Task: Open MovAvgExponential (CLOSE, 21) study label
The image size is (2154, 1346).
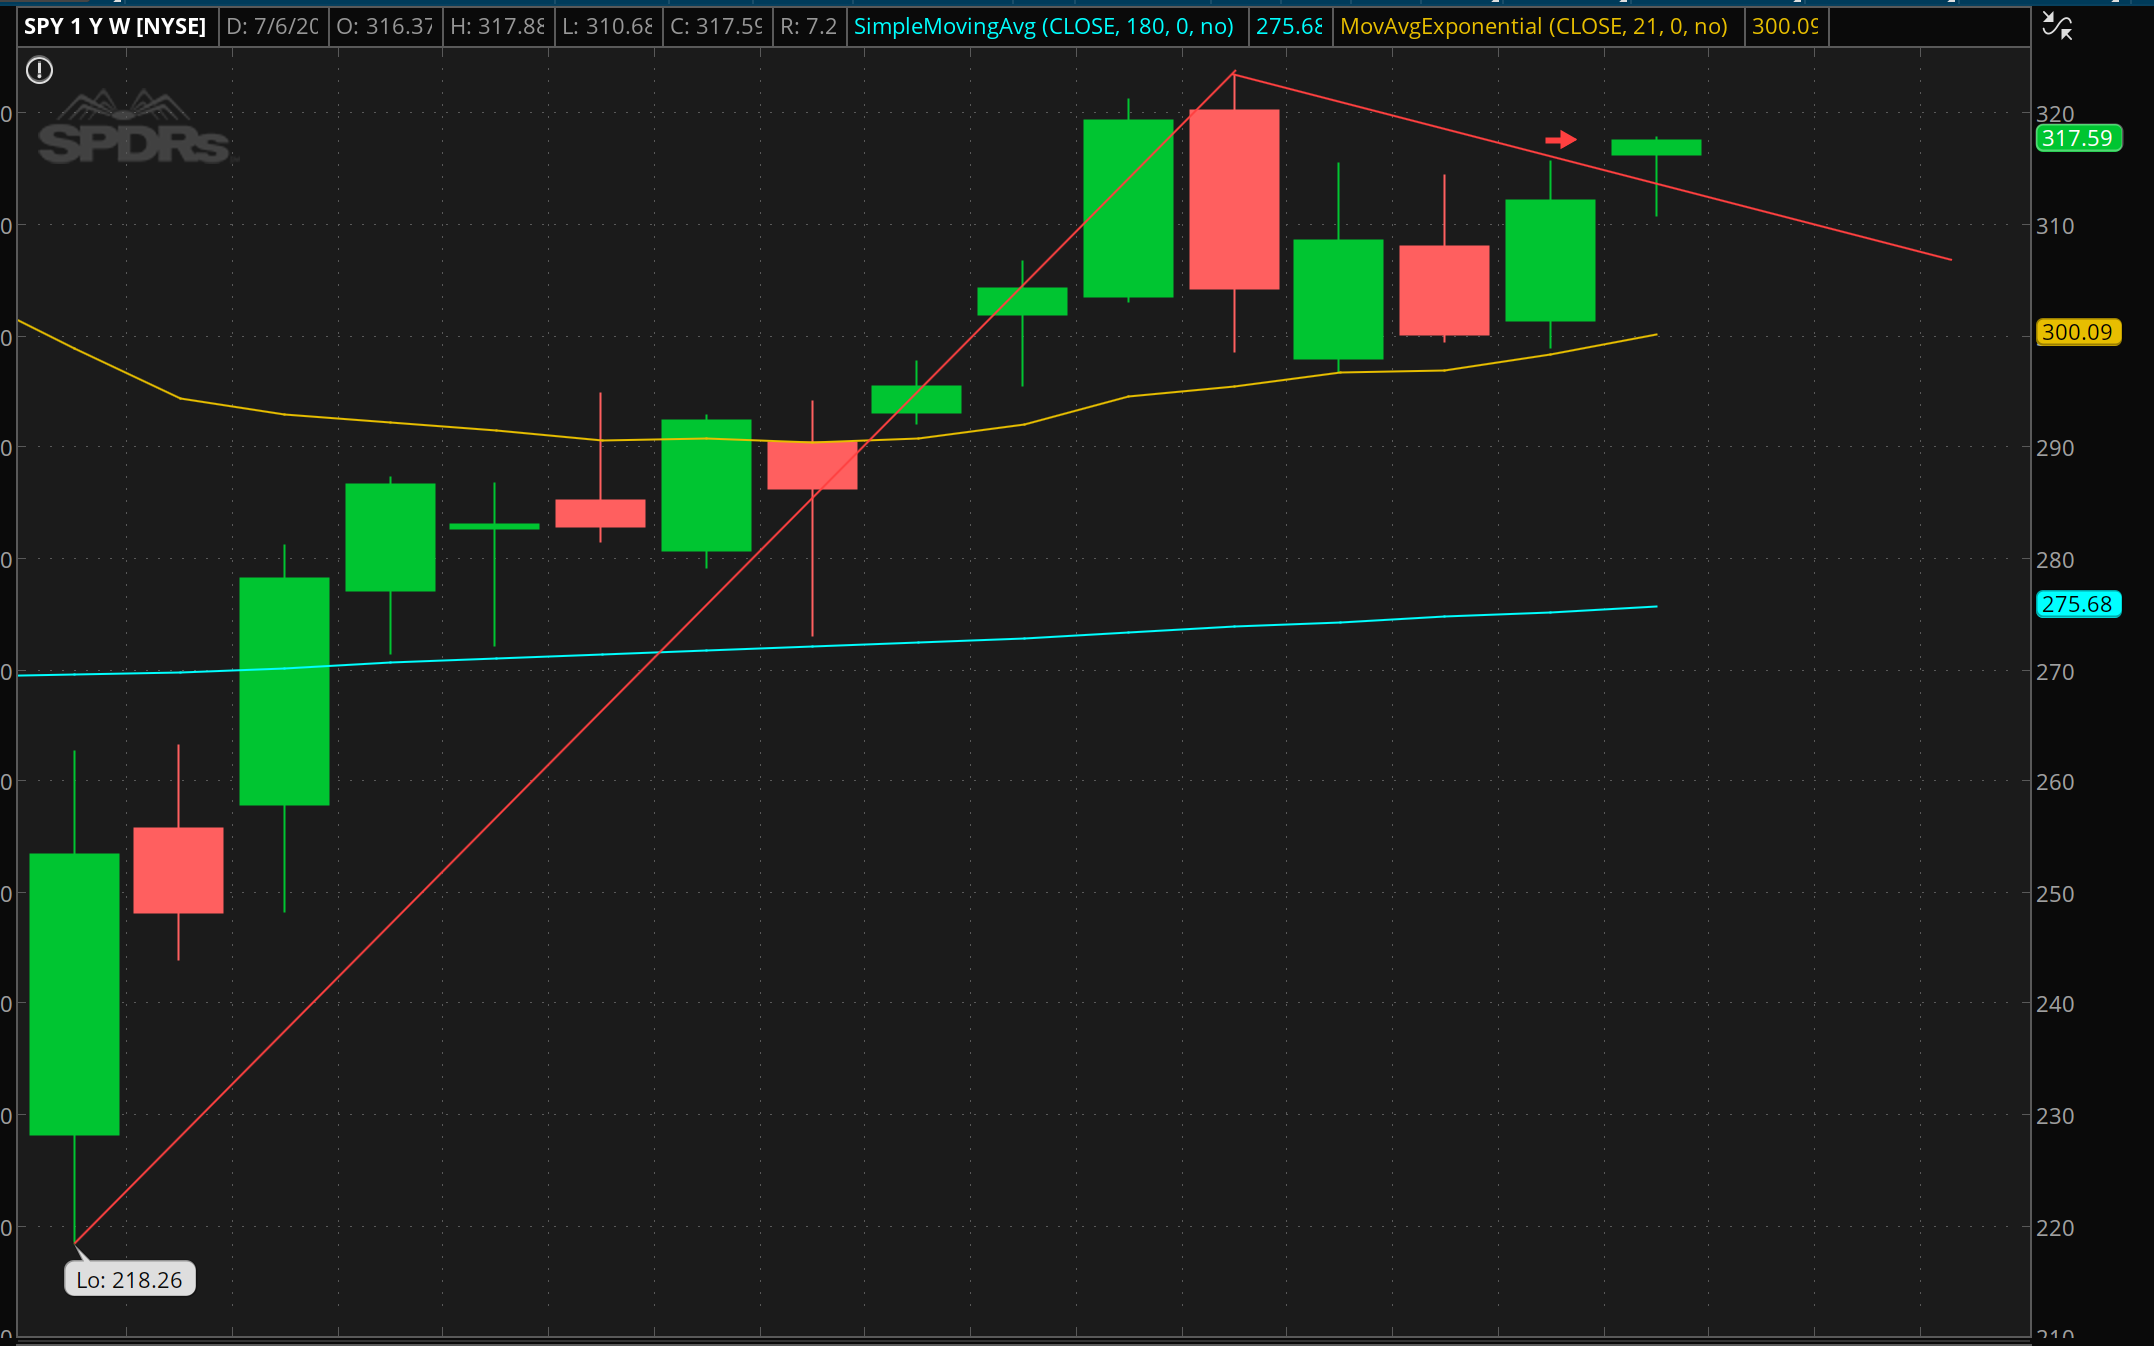Action: (1533, 26)
